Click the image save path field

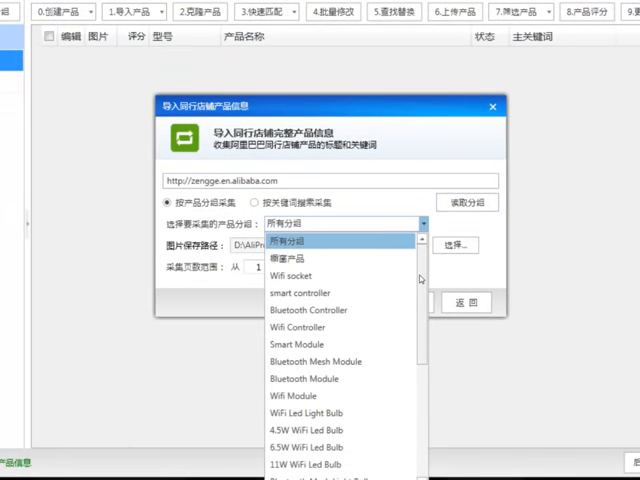coord(247,245)
